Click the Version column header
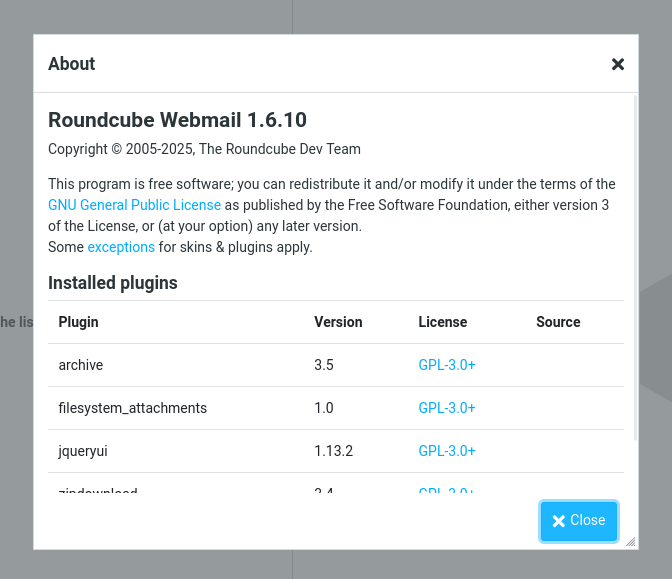The image size is (672, 579). pos(338,322)
